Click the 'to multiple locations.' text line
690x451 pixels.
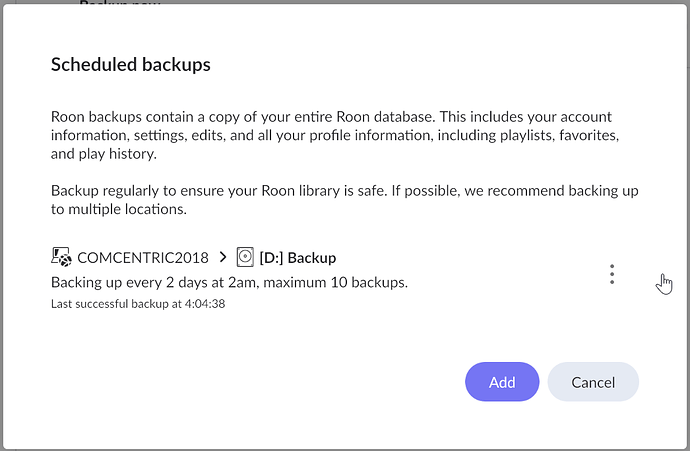[x=119, y=209]
